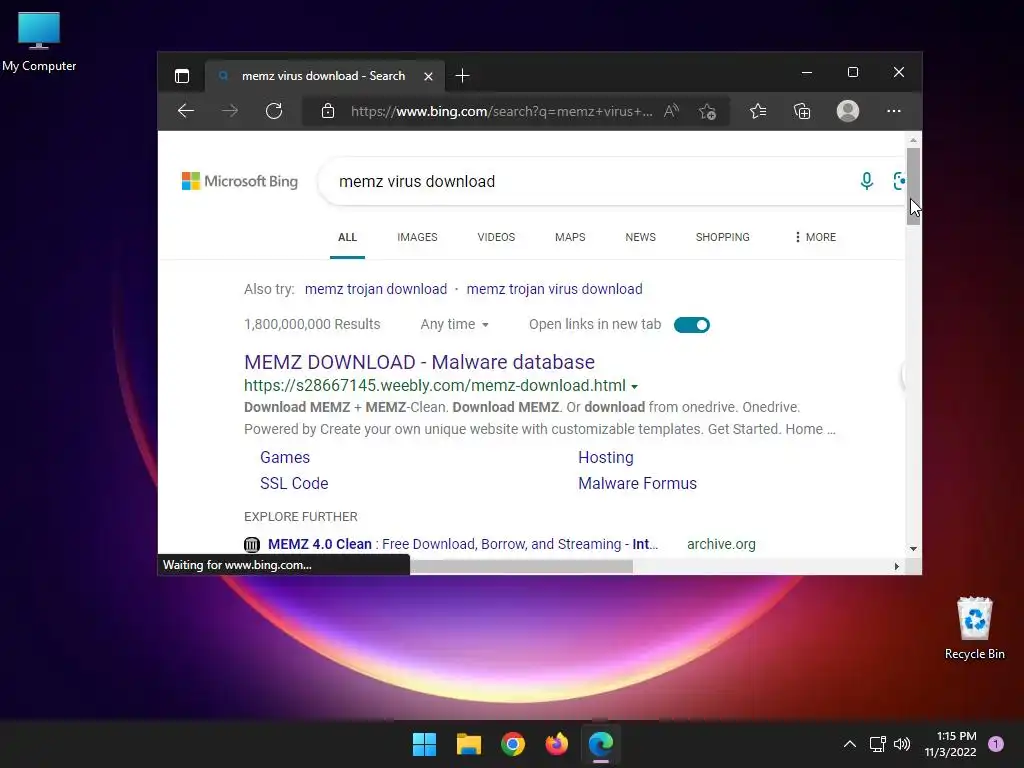
Task: Click the Microsoft Bing logo
Action: (x=240, y=181)
